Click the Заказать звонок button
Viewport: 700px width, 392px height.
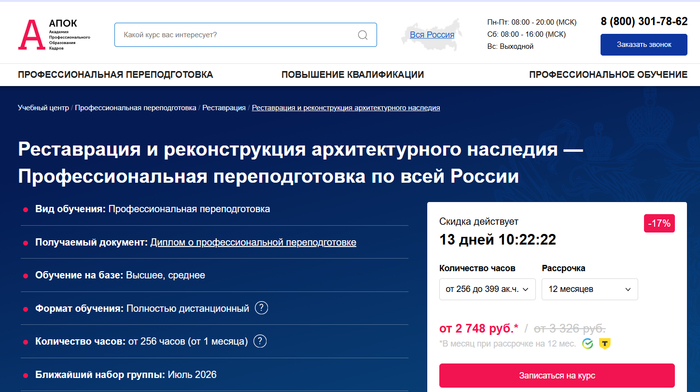coord(644,45)
